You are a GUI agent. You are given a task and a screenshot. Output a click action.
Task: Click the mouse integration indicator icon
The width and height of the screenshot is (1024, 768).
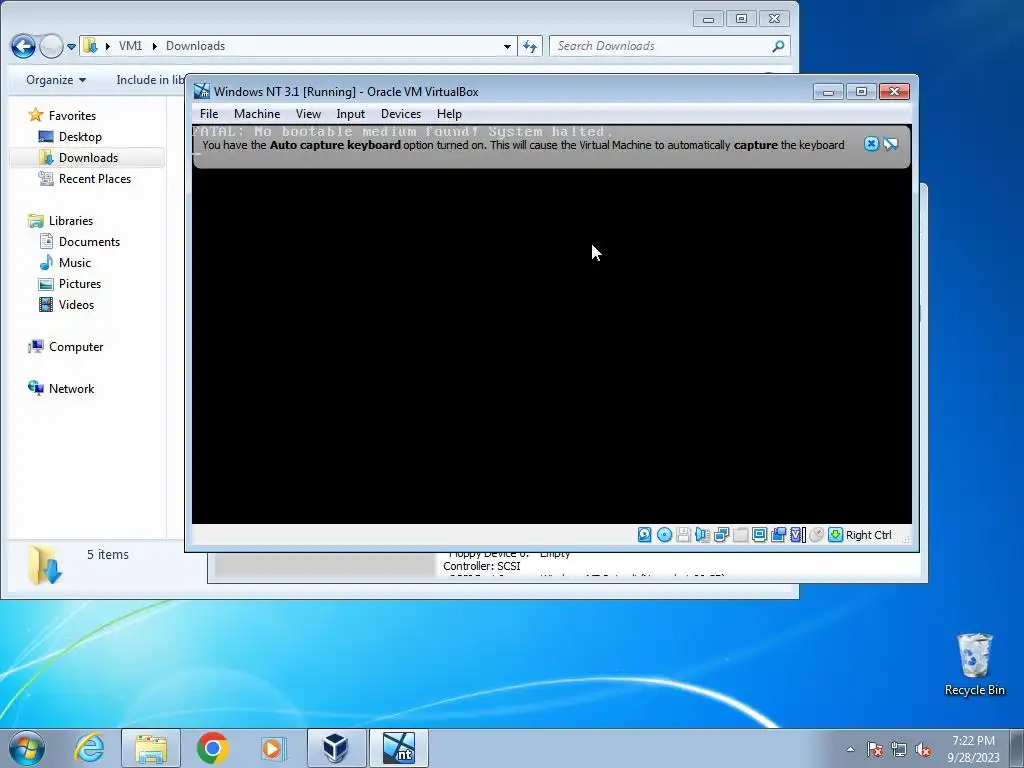pos(816,535)
